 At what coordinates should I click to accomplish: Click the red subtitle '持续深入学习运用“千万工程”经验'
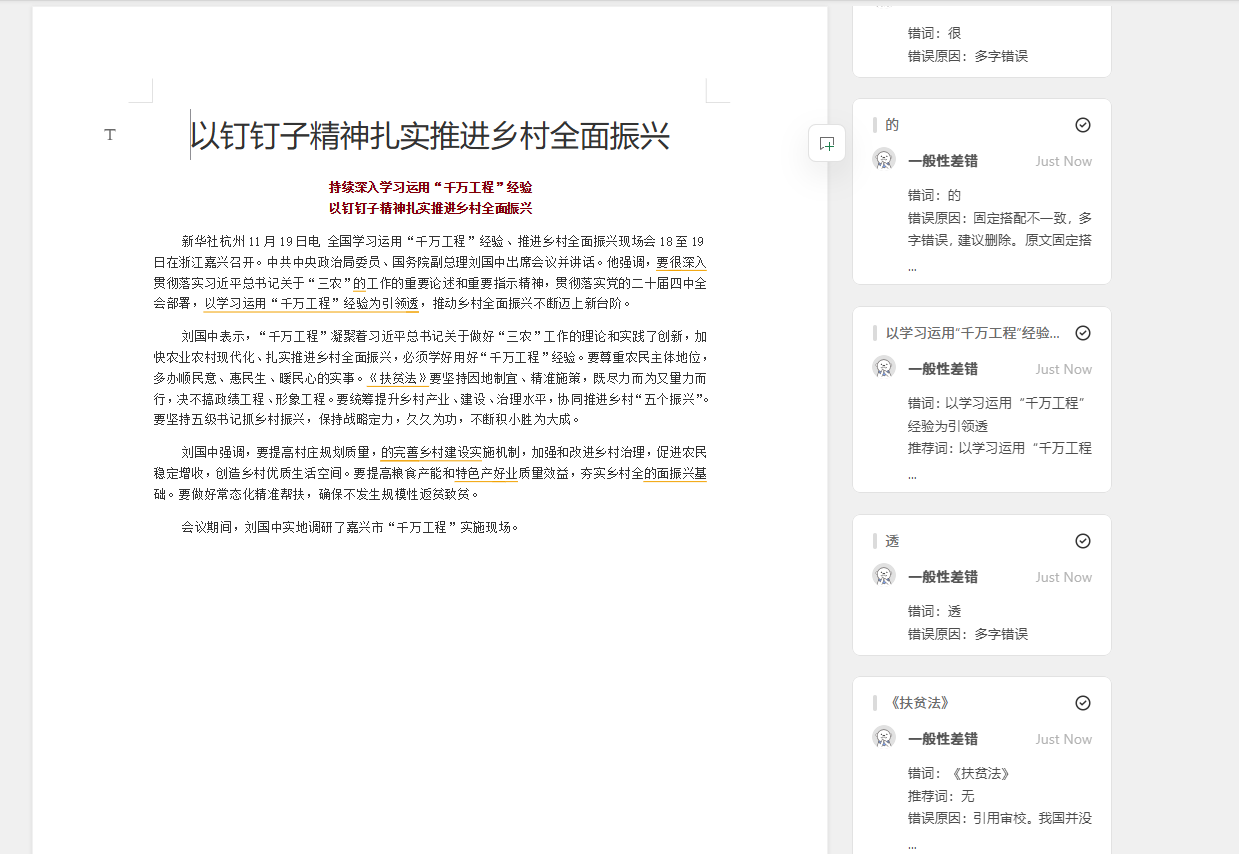point(430,187)
